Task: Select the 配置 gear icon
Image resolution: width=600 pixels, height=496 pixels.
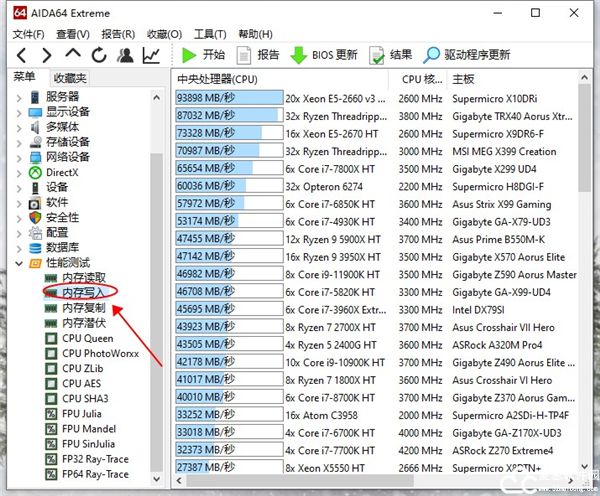Action: point(35,233)
